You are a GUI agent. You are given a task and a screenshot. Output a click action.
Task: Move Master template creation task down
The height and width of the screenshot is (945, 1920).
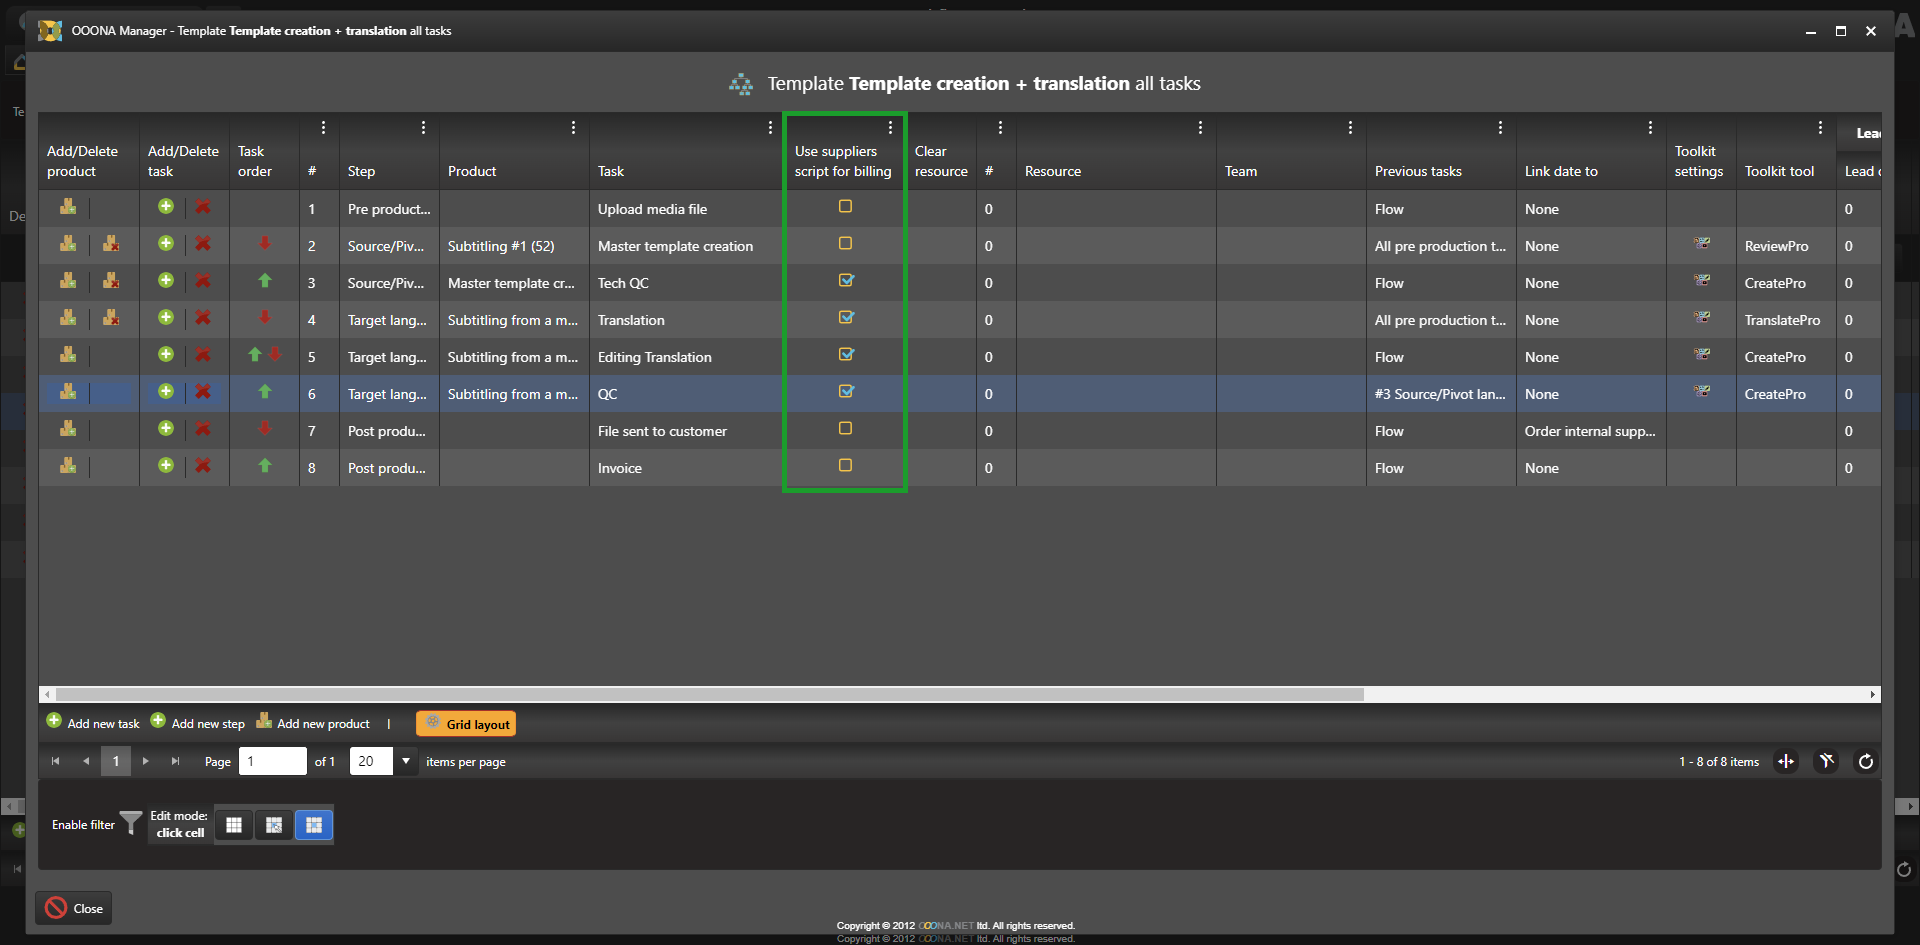click(265, 244)
